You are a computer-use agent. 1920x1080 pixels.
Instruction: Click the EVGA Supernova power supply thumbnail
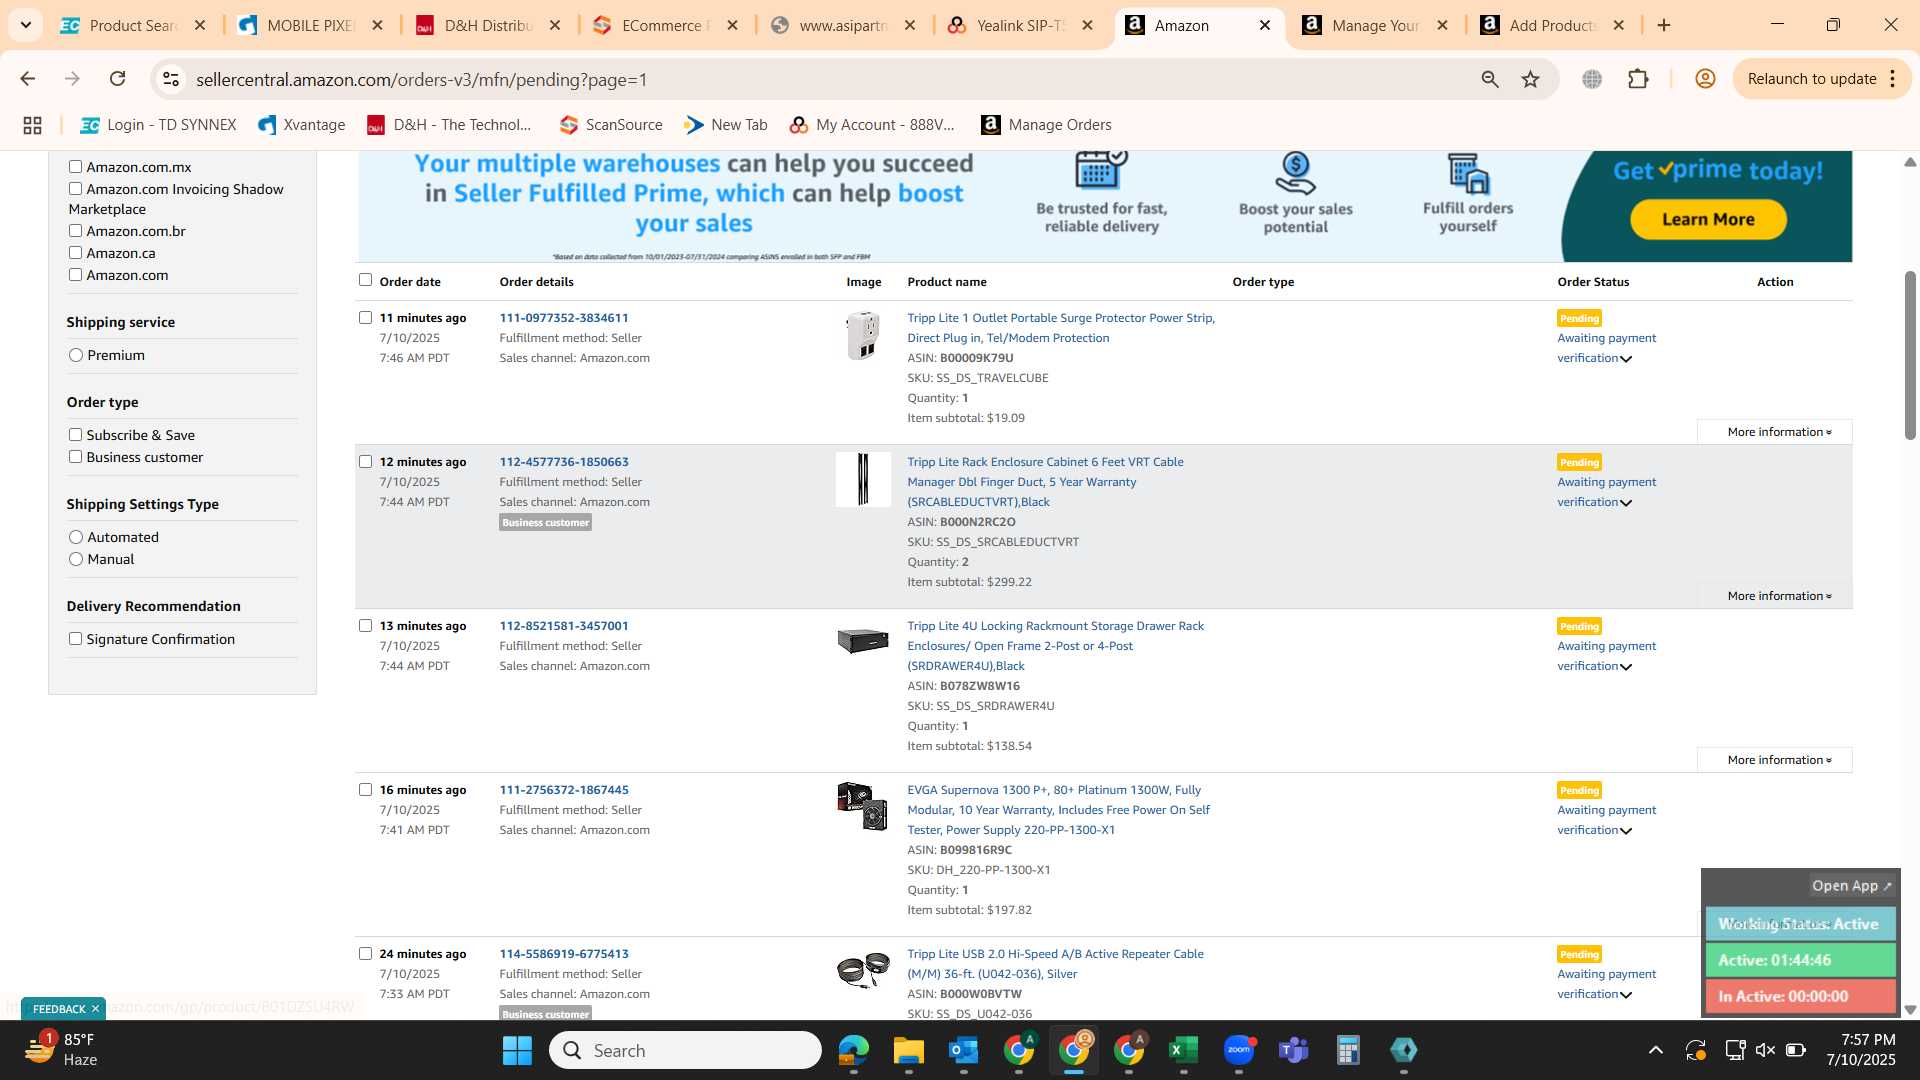pos(862,806)
